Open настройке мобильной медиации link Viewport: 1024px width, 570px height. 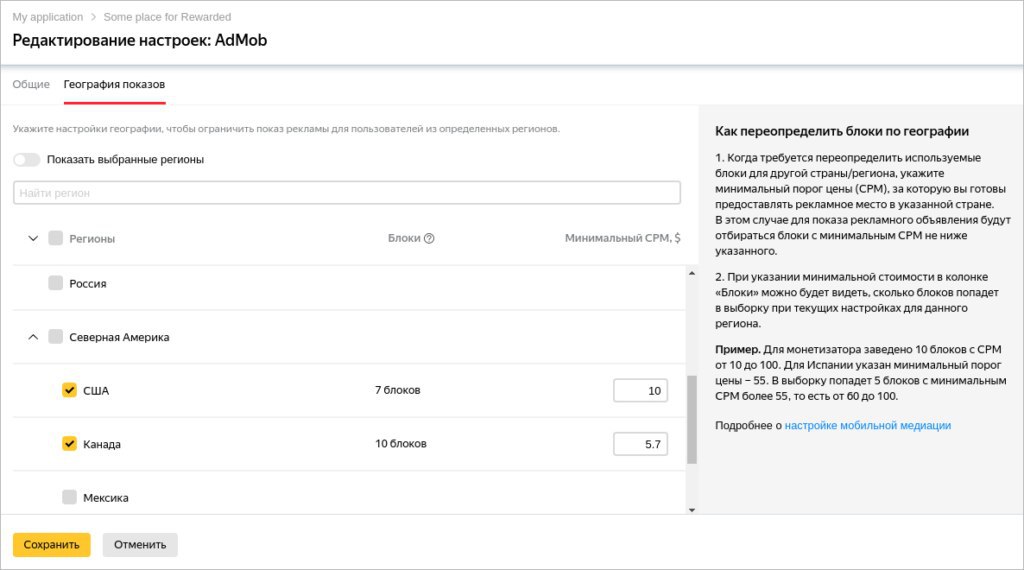pyautogui.click(x=867, y=425)
